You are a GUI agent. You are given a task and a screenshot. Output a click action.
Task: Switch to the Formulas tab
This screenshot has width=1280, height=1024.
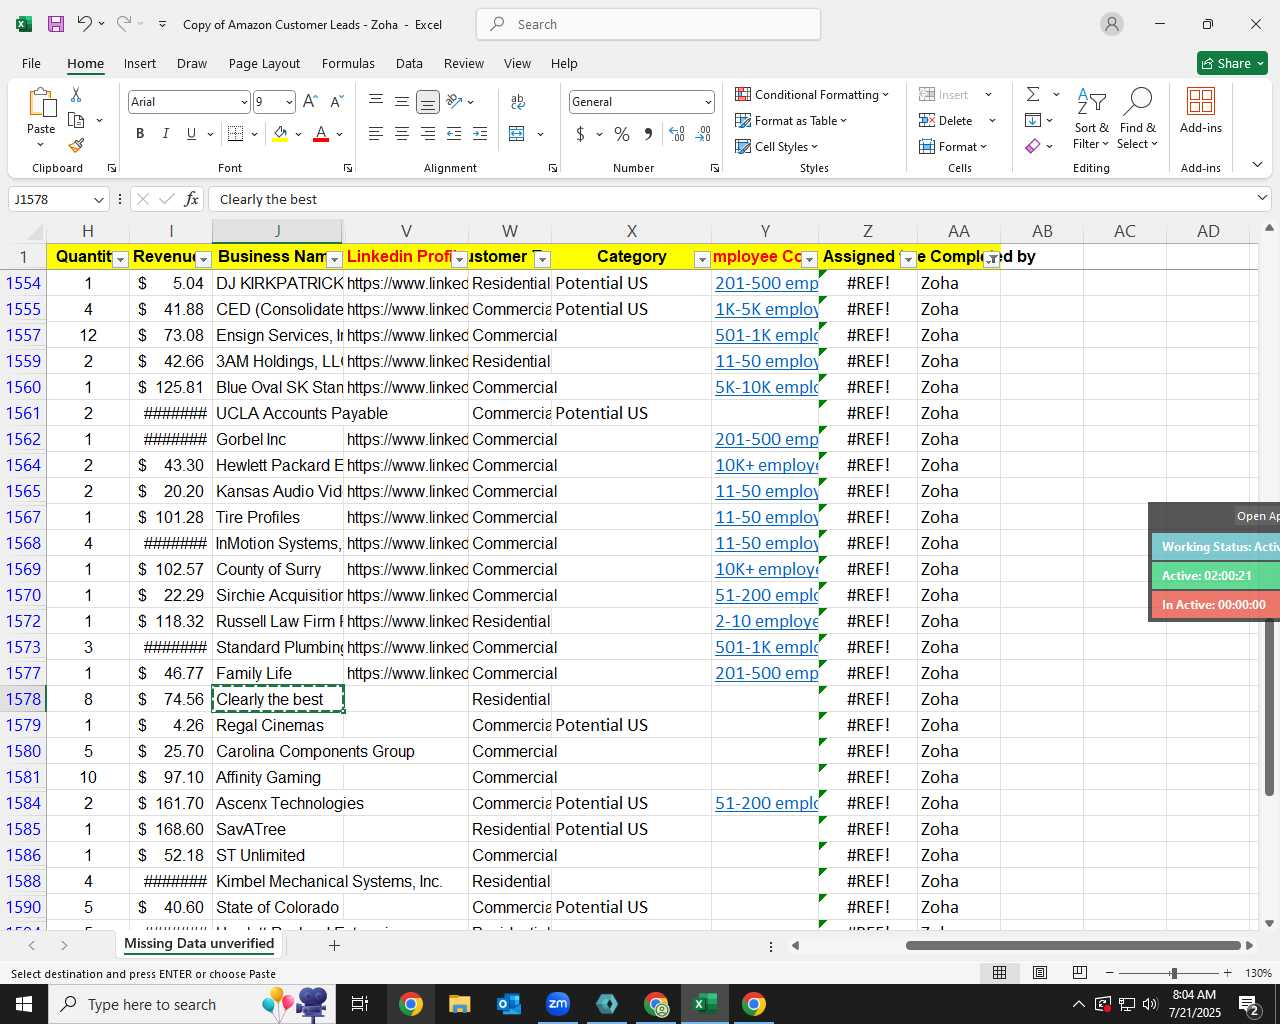click(x=348, y=63)
